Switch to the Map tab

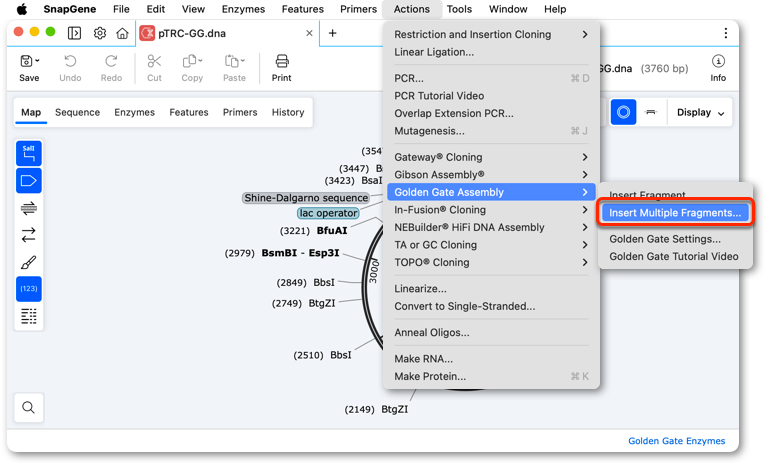point(31,112)
